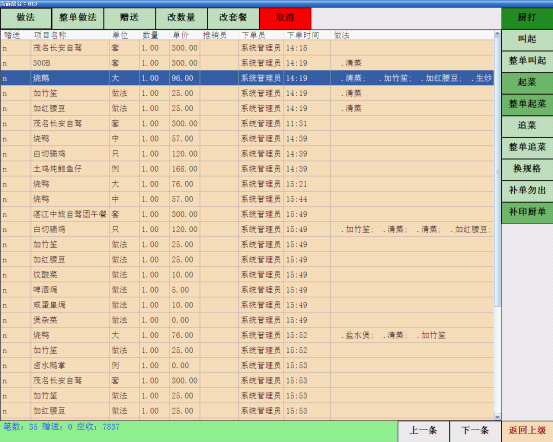Select the 土鸡炖鲍鱼仔 order row
The image size is (553, 442).
pos(247,169)
